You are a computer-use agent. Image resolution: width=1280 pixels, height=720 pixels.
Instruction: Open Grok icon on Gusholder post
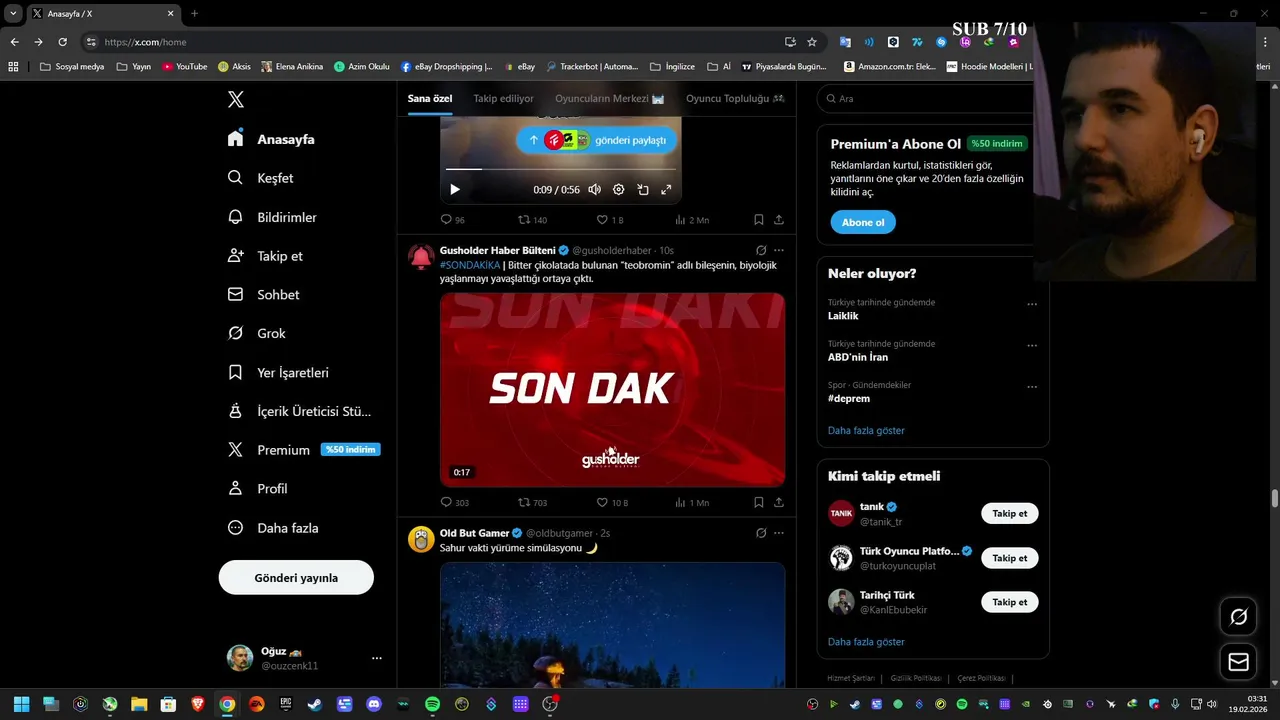point(761,250)
